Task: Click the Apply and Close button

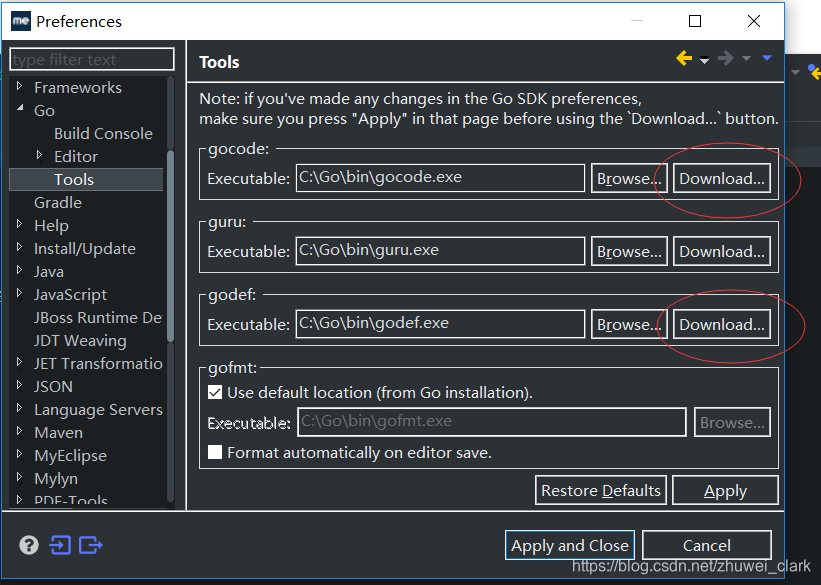Action: coord(569,545)
